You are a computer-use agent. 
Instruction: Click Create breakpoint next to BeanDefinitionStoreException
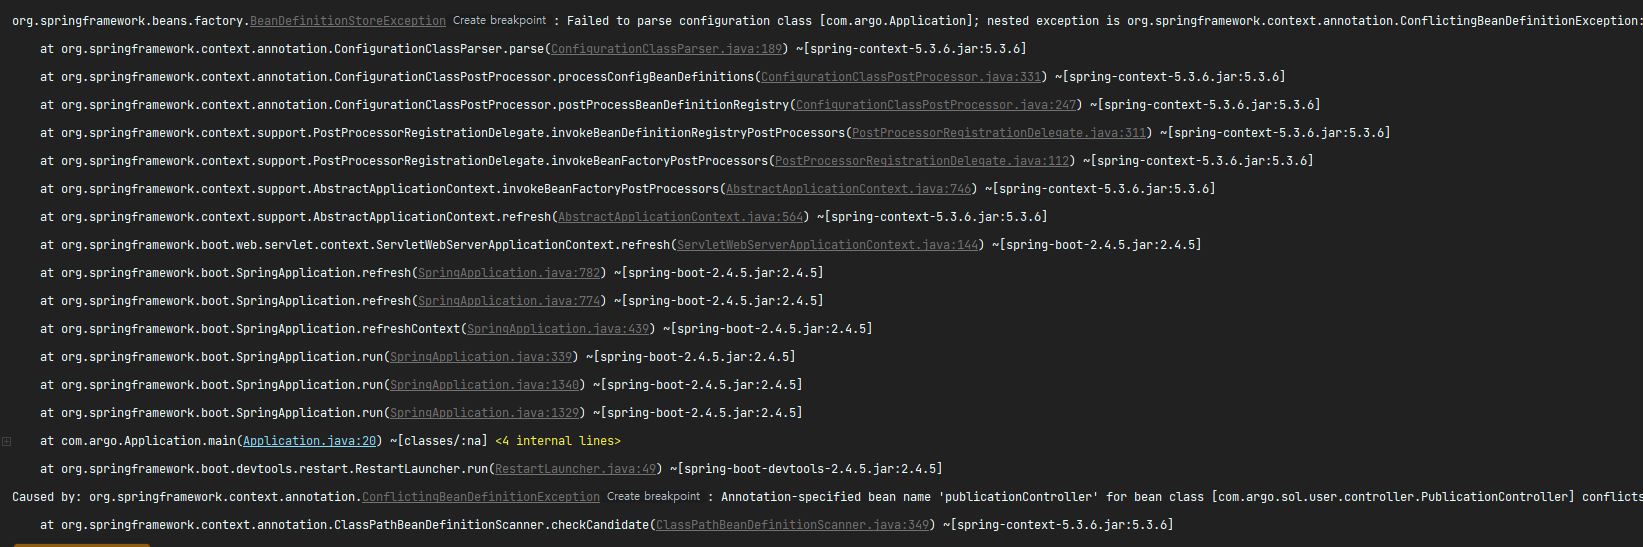tap(499, 20)
